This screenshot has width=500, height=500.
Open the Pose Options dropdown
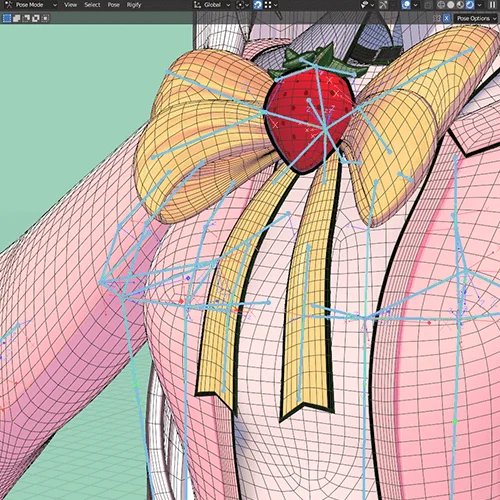(x=476, y=18)
